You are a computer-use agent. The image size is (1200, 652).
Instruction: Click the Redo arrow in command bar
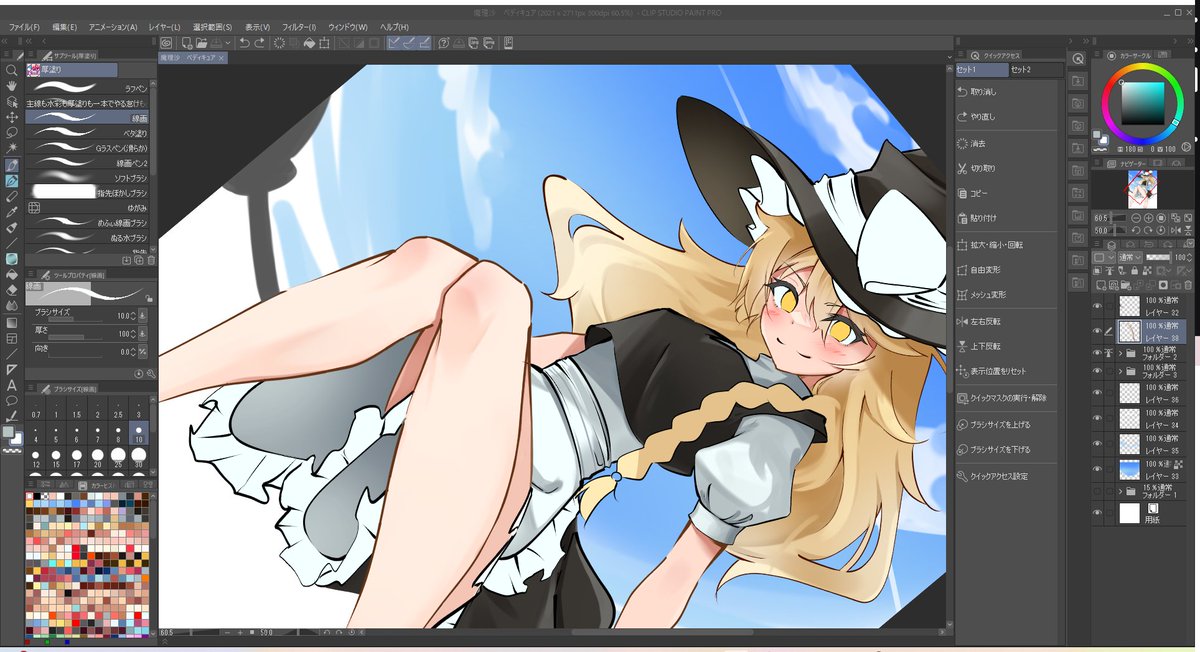pos(260,43)
